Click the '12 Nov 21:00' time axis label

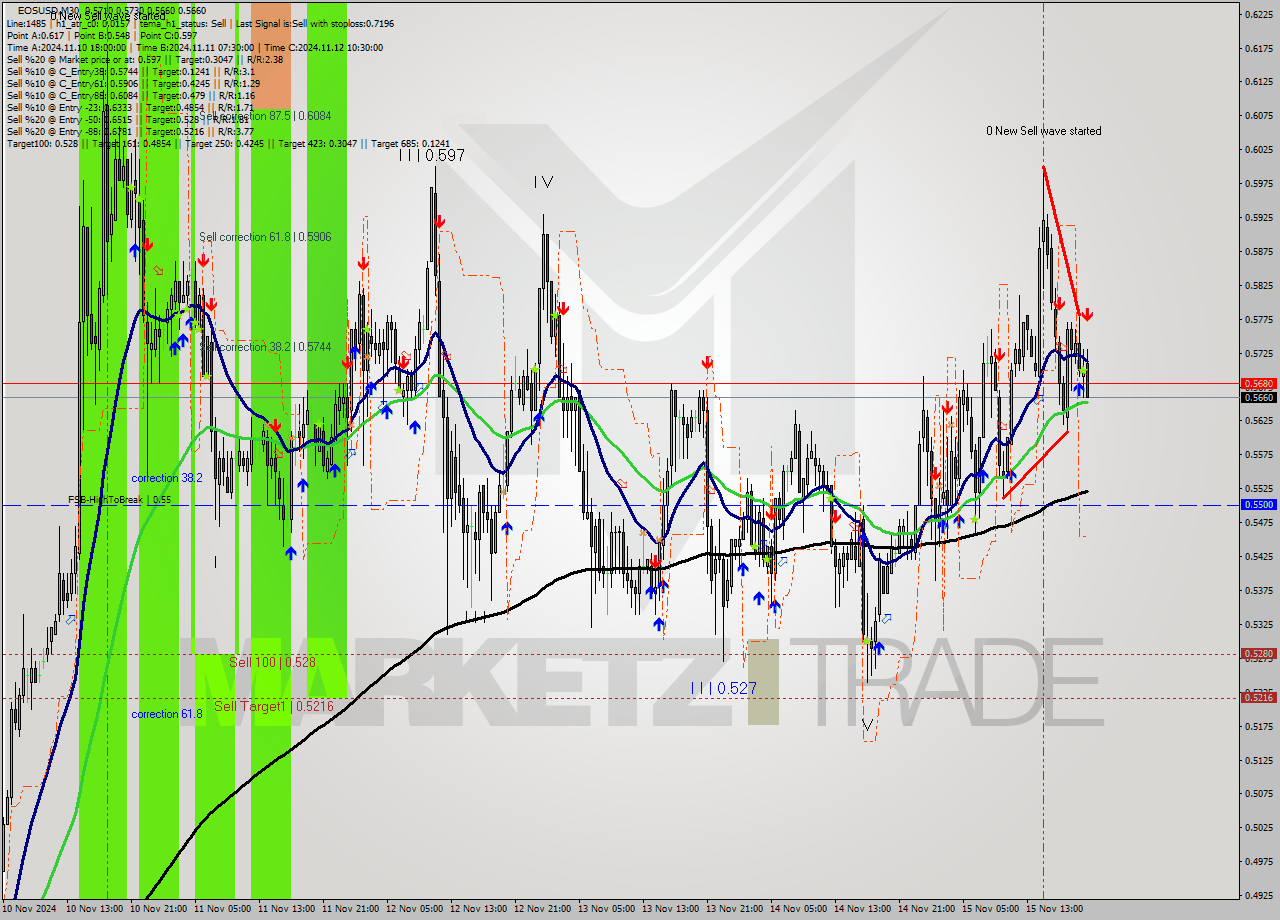click(544, 909)
